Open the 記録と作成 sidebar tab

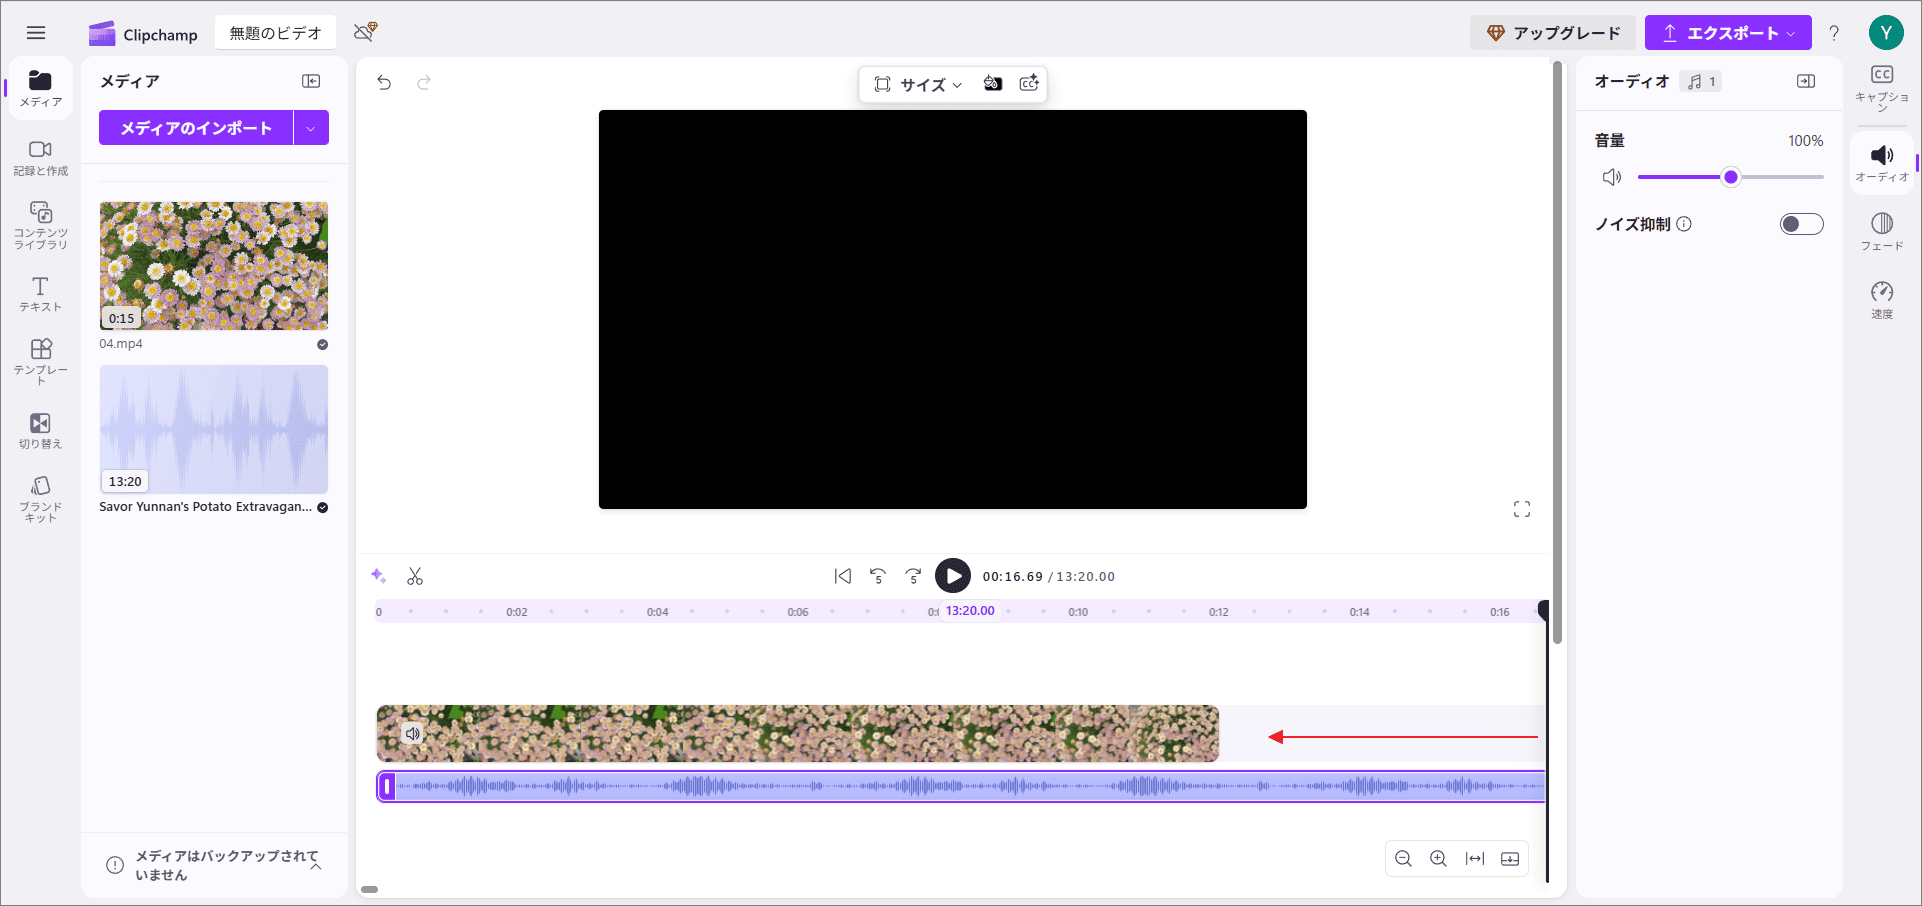coord(41,158)
